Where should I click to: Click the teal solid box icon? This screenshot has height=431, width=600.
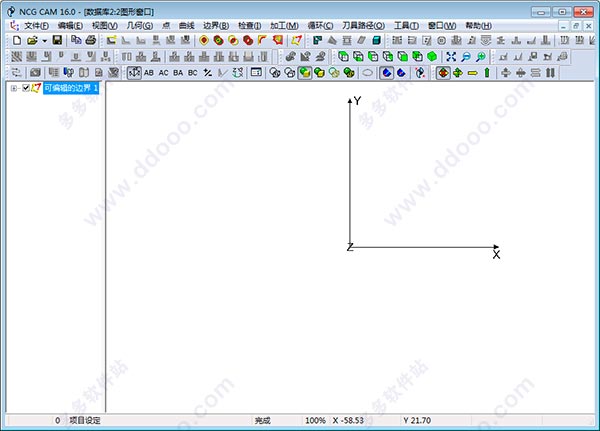(x=377, y=40)
